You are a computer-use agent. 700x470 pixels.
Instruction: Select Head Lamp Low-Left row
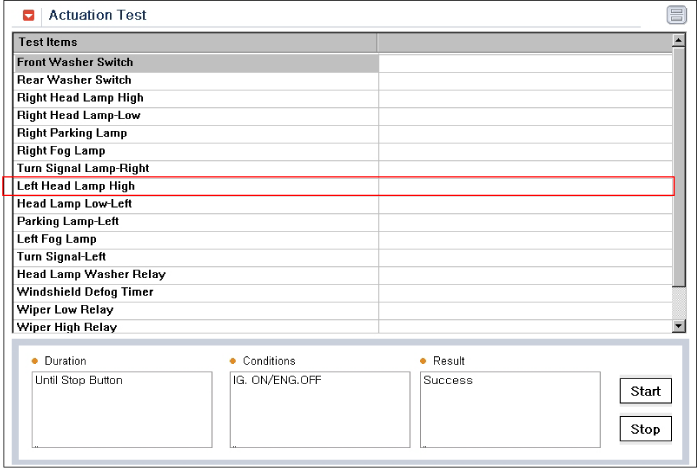click(x=343, y=204)
